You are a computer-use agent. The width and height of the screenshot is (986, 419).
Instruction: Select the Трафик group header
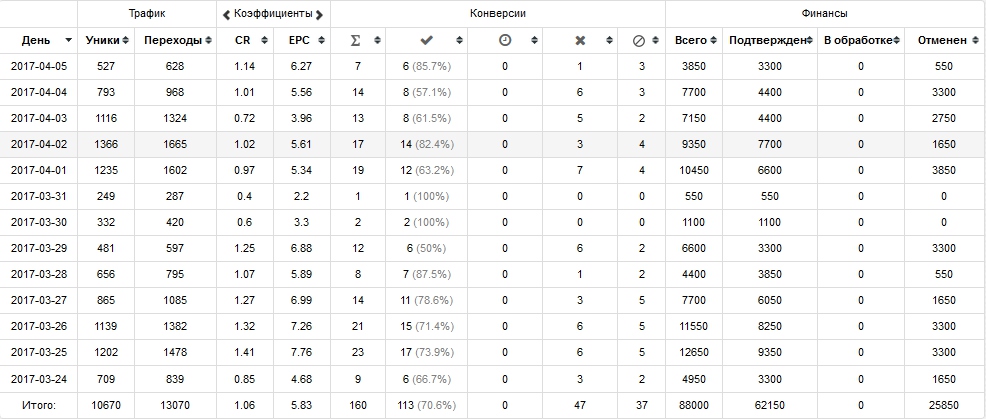[147, 13]
